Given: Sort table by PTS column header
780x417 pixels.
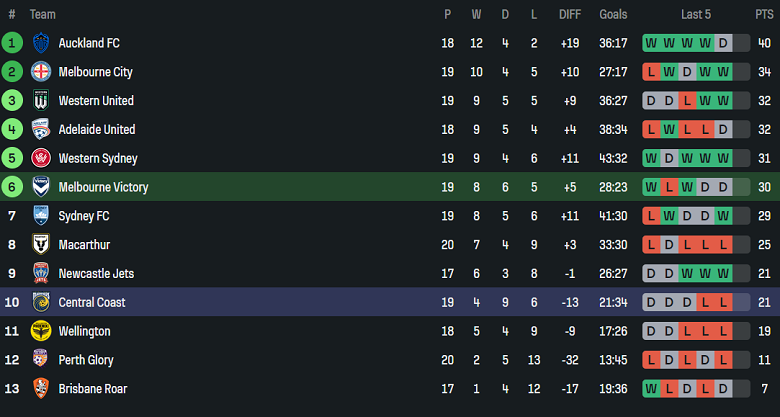Looking at the screenshot, I should (764, 14).
